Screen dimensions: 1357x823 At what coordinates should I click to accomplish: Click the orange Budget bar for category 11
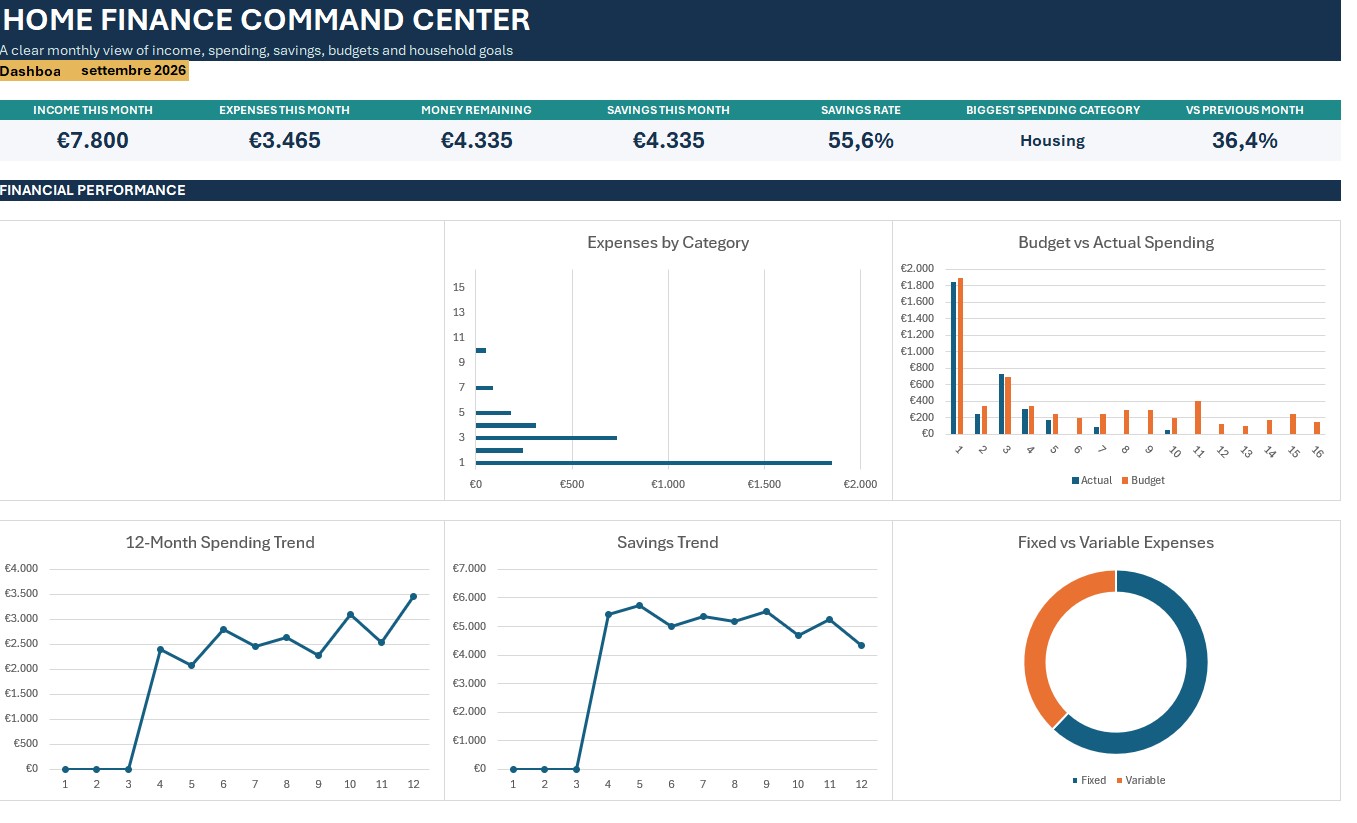click(x=1198, y=417)
